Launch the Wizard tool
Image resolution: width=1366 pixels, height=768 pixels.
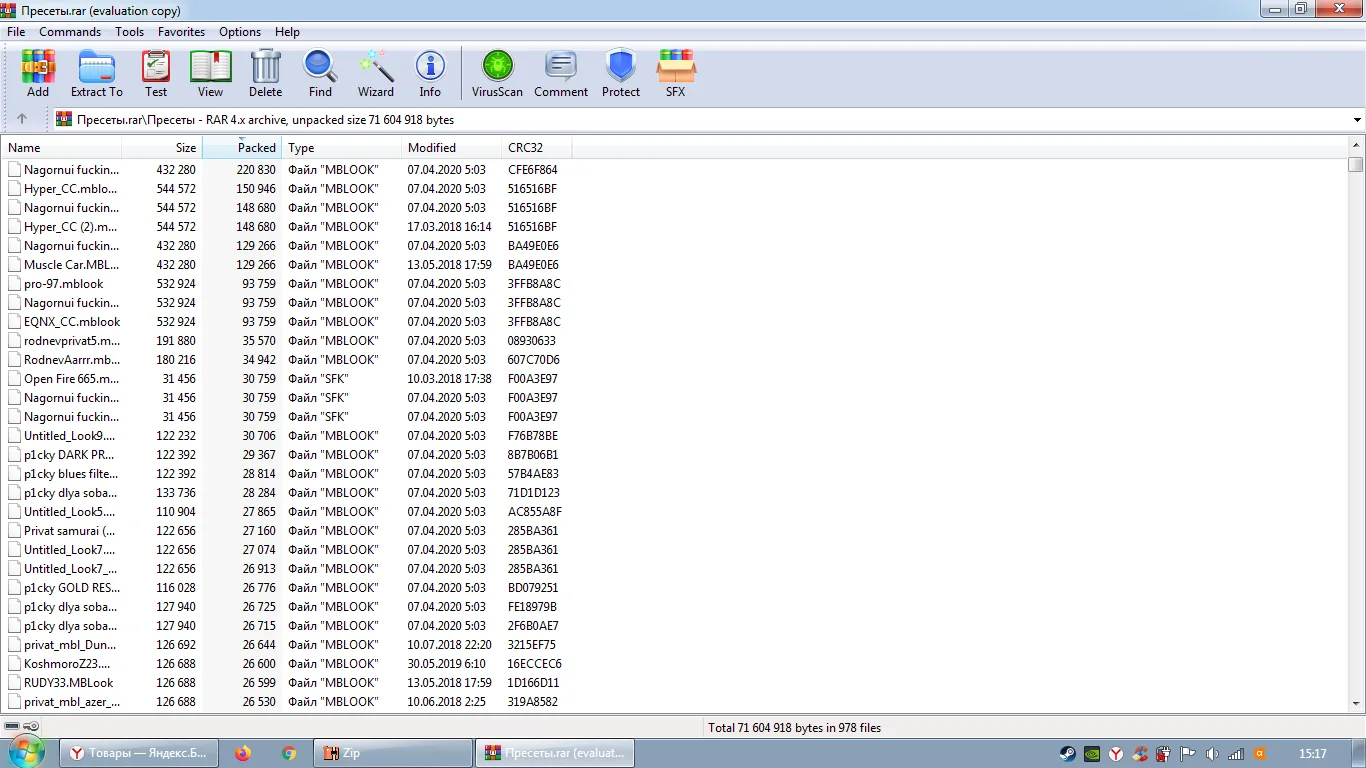[376, 74]
